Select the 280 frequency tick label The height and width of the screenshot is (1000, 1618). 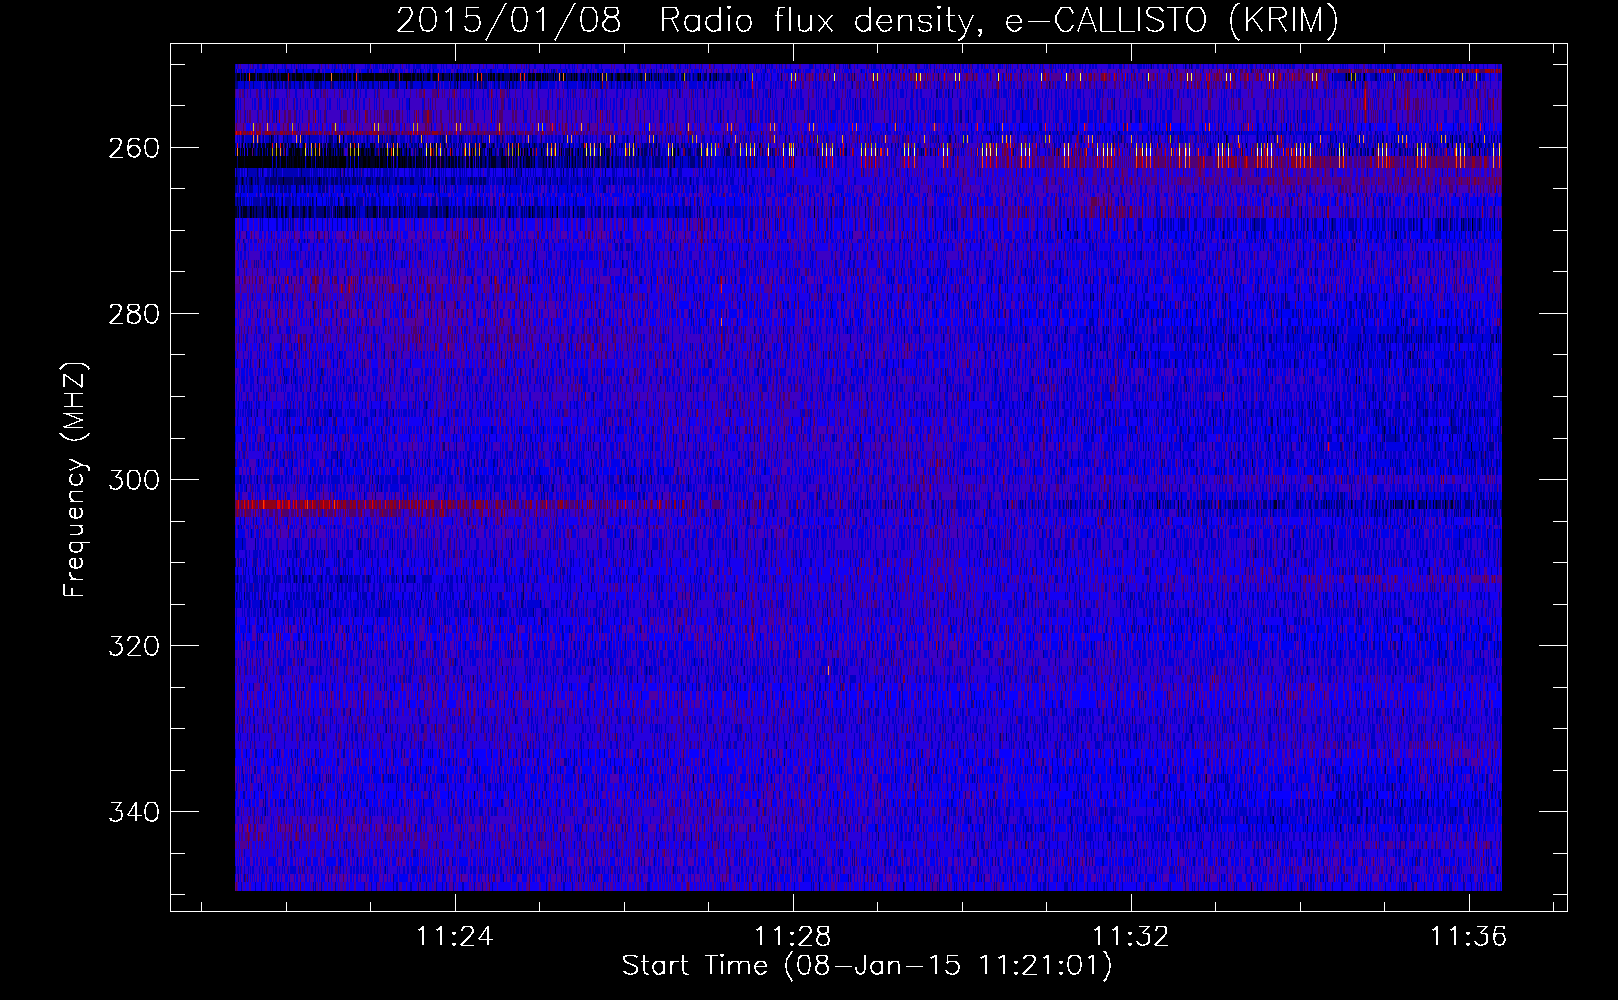133,314
